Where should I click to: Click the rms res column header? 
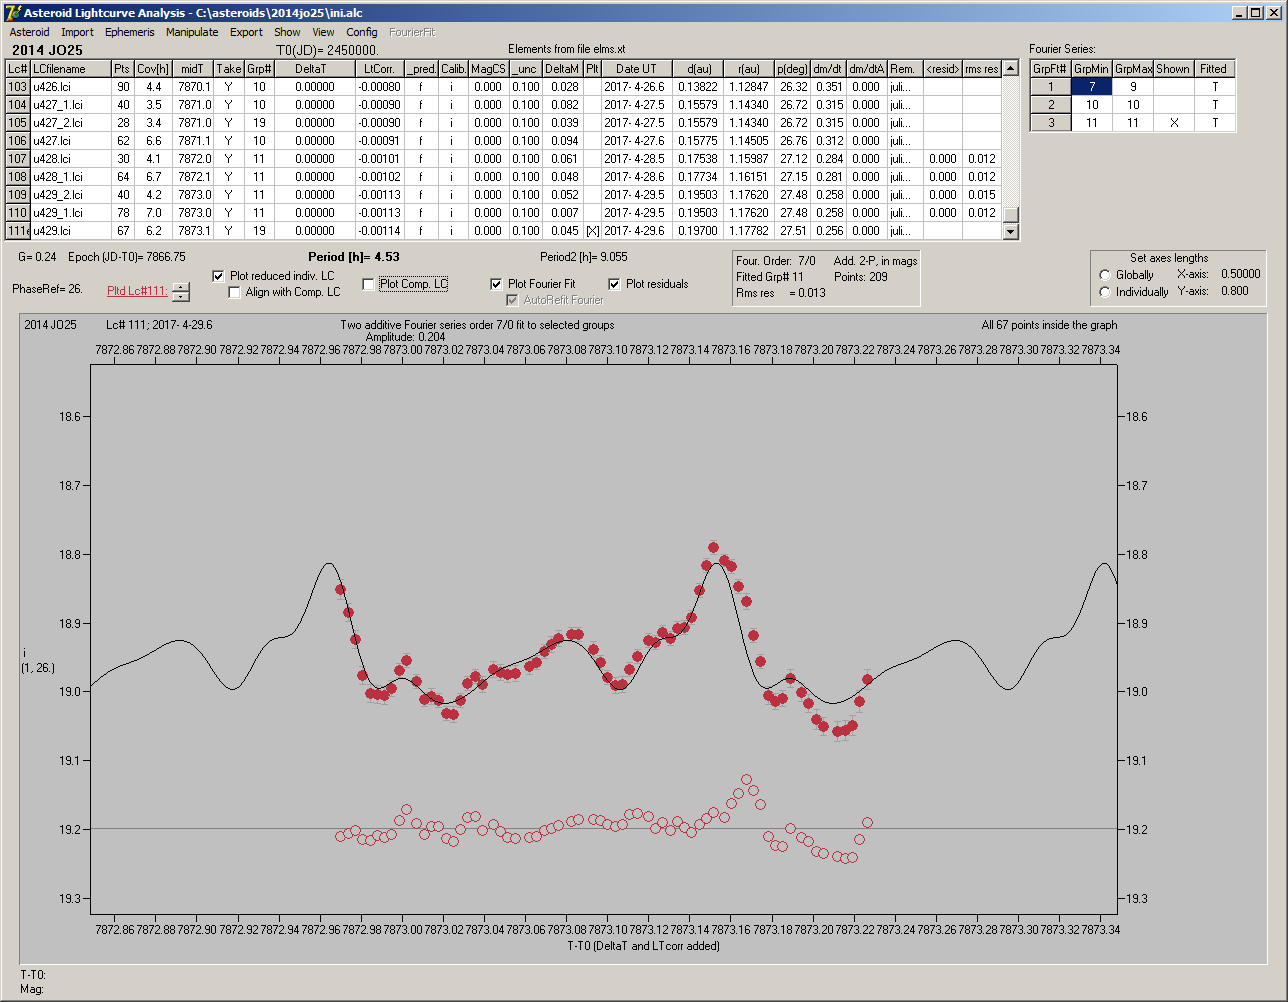[x=981, y=69]
